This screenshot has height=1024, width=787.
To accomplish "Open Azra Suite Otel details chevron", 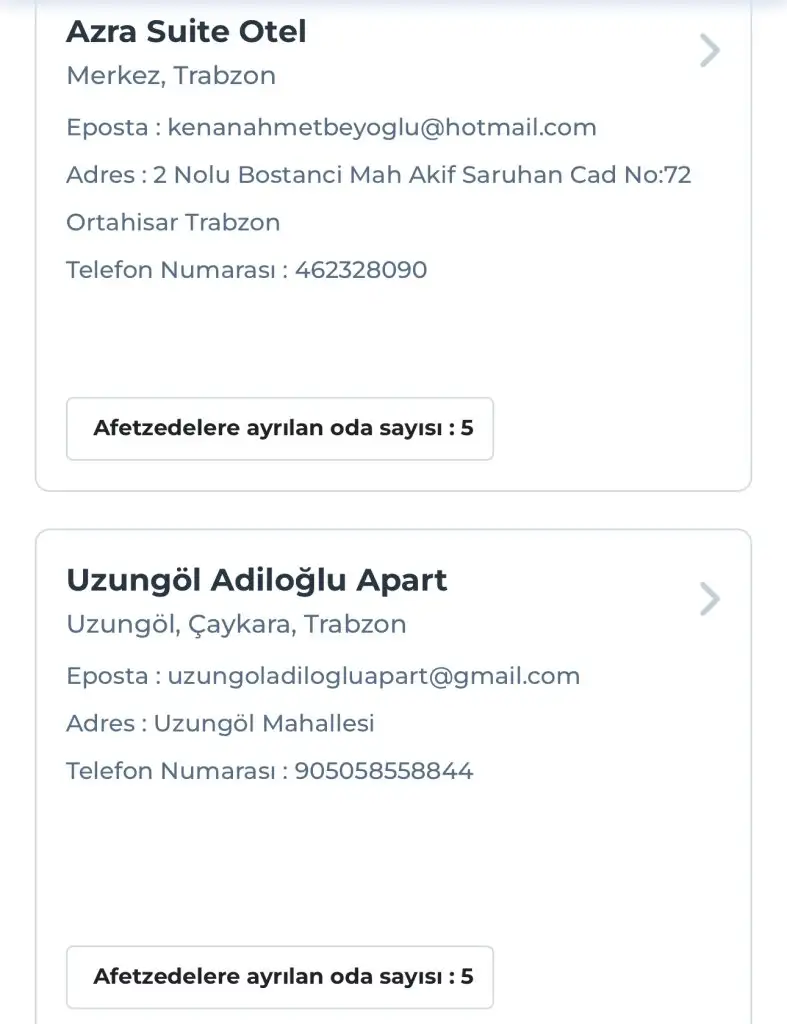I will click(709, 50).
